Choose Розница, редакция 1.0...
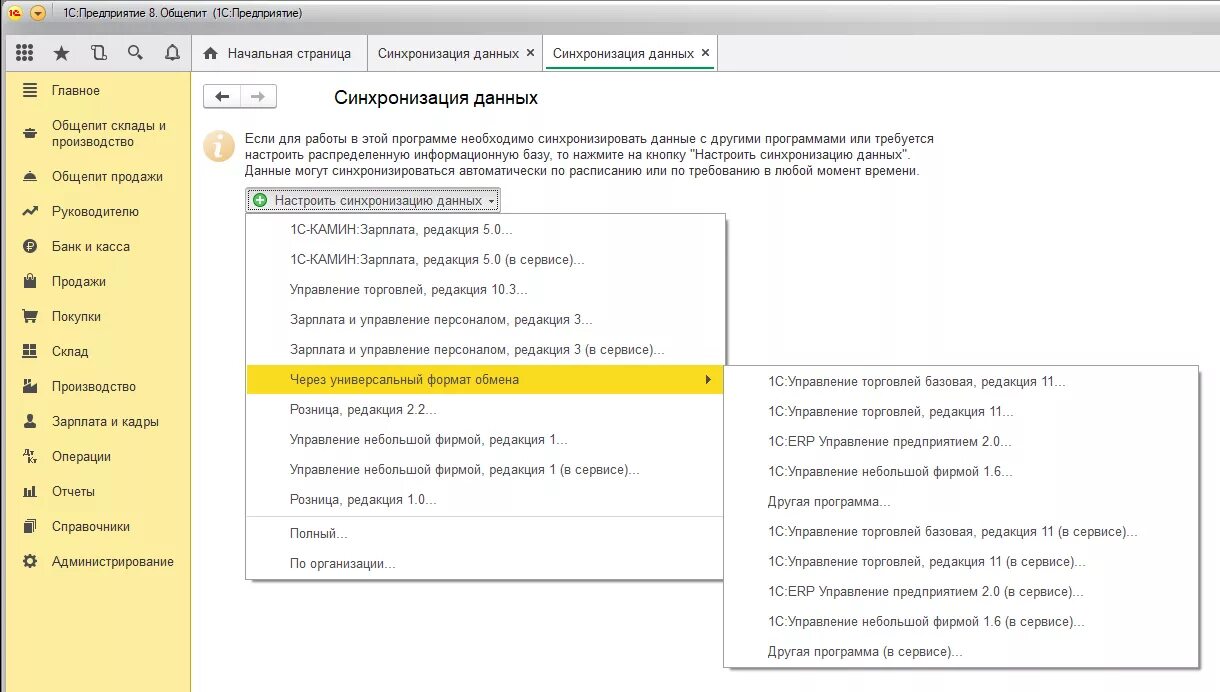Screen dimensions: 1220x692 click(x=484, y=499)
